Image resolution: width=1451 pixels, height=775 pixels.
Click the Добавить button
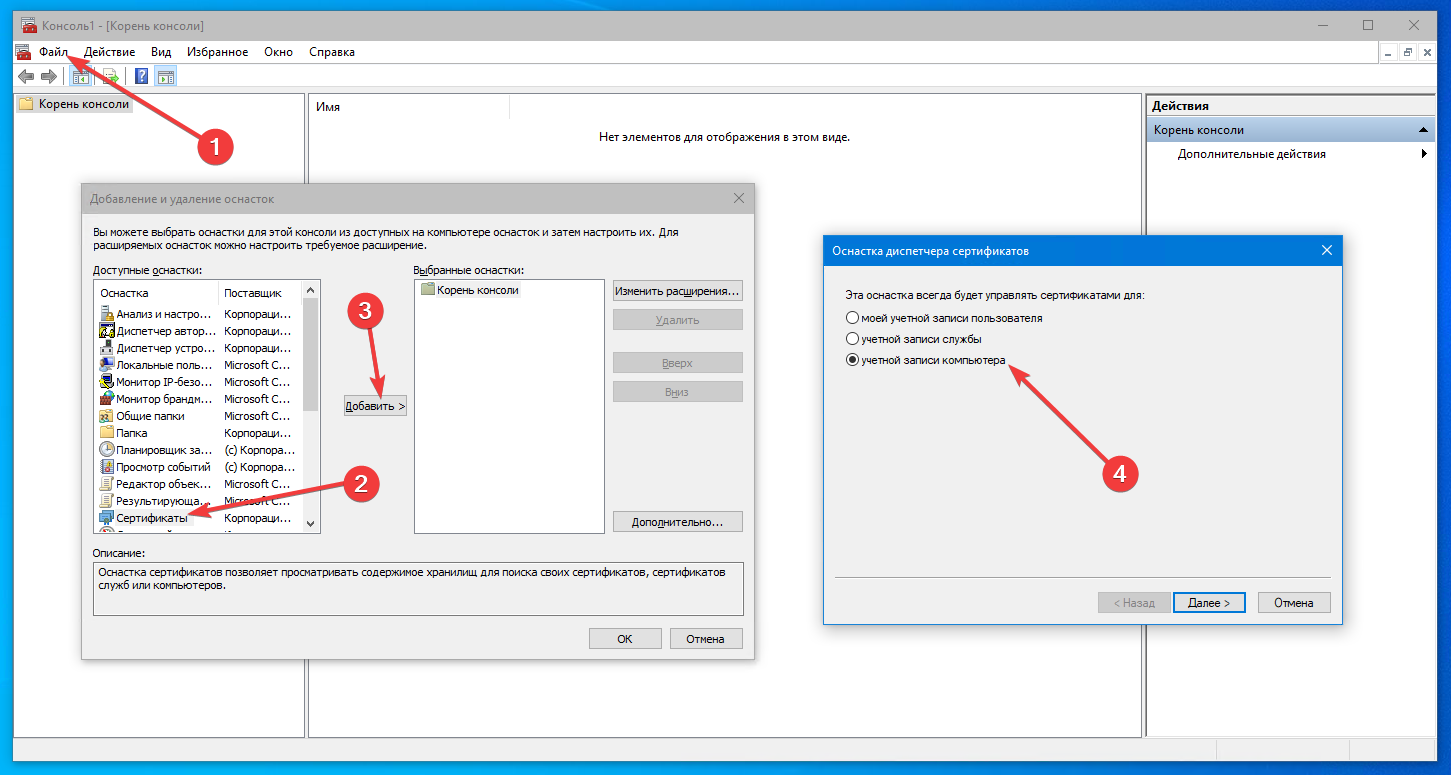tap(375, 405)
